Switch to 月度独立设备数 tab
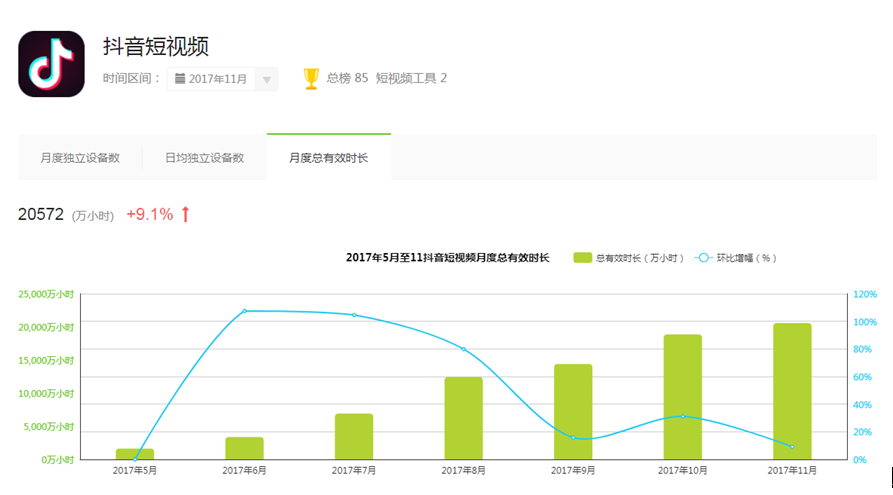 [x=80, y=158]
